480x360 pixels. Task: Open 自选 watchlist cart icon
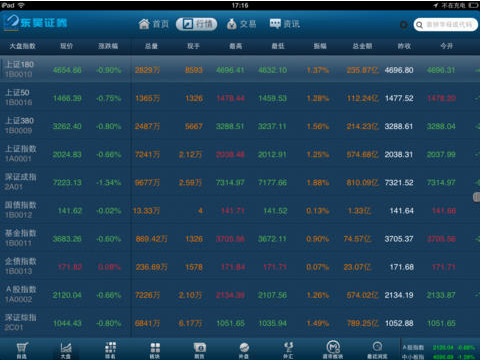(x=22, y=350)
